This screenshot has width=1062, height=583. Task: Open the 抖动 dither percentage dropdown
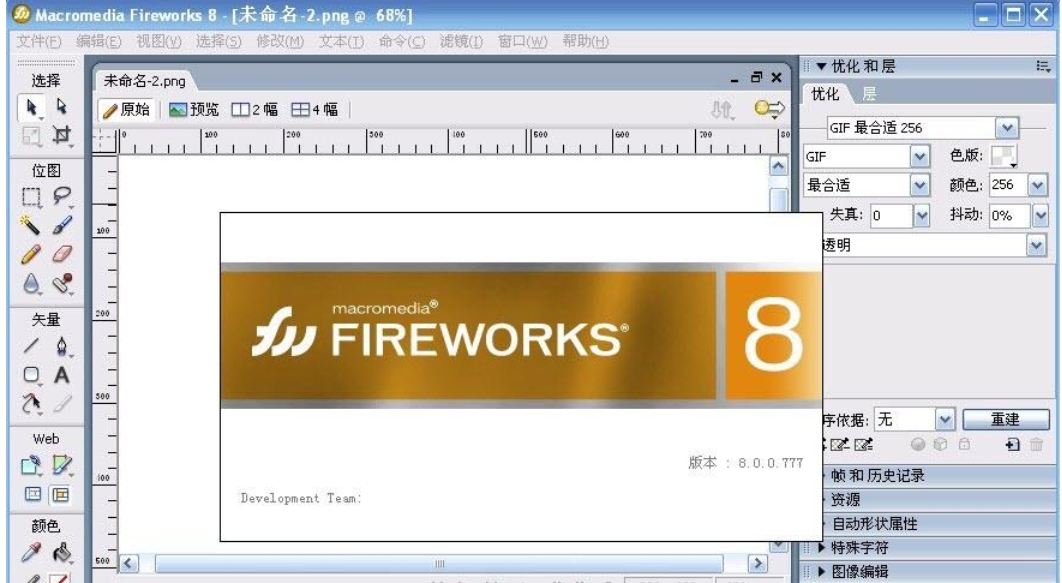[x=1040, y=215]
